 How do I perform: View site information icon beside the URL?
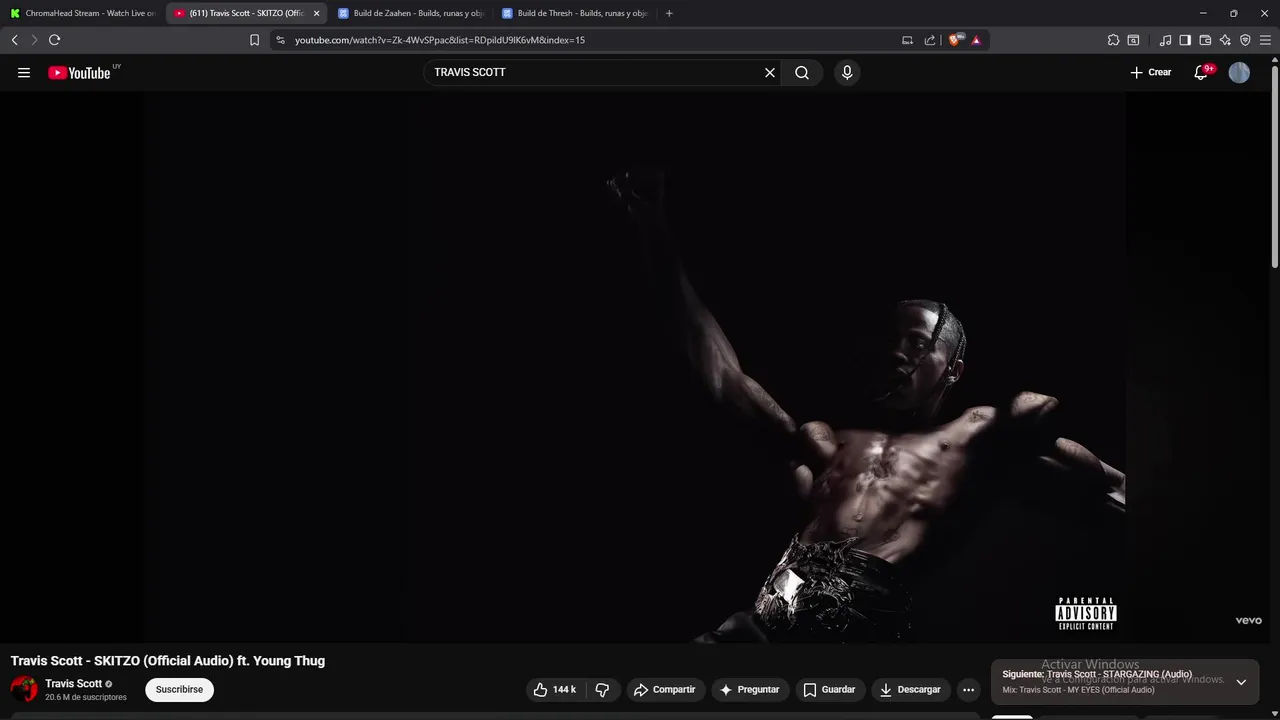280,40
